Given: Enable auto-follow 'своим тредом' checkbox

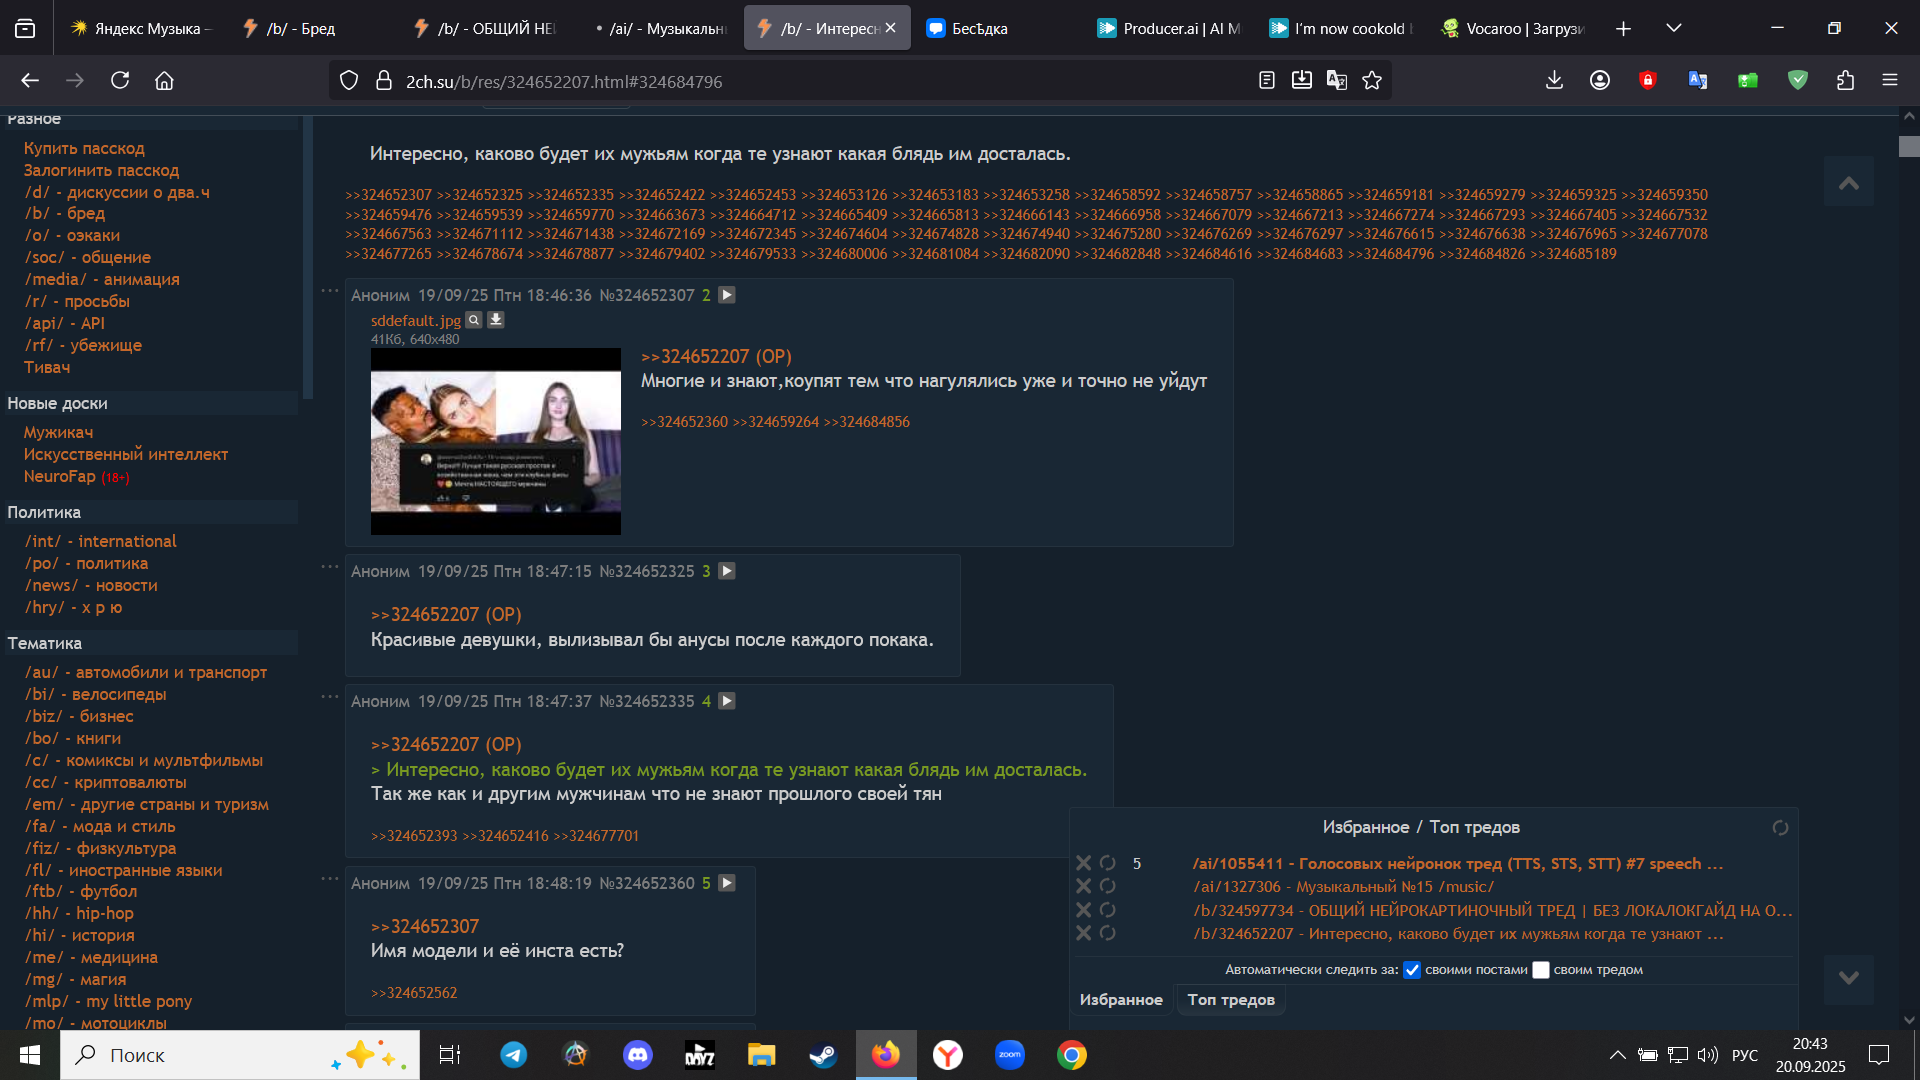Looking at the screenshot, I should click(1541, 970).
